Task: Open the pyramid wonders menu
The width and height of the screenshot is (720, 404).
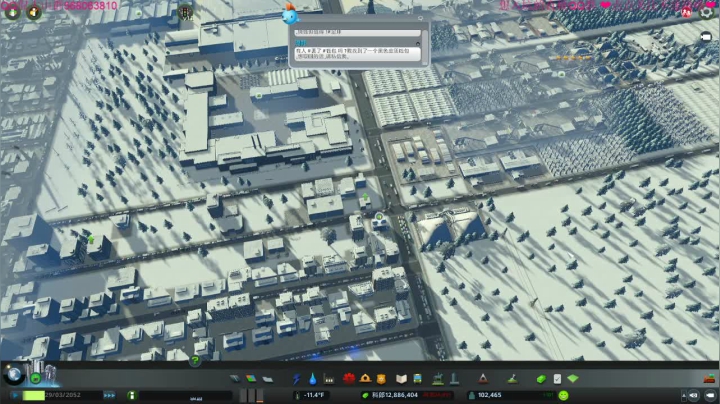Action: coord(483,379)
